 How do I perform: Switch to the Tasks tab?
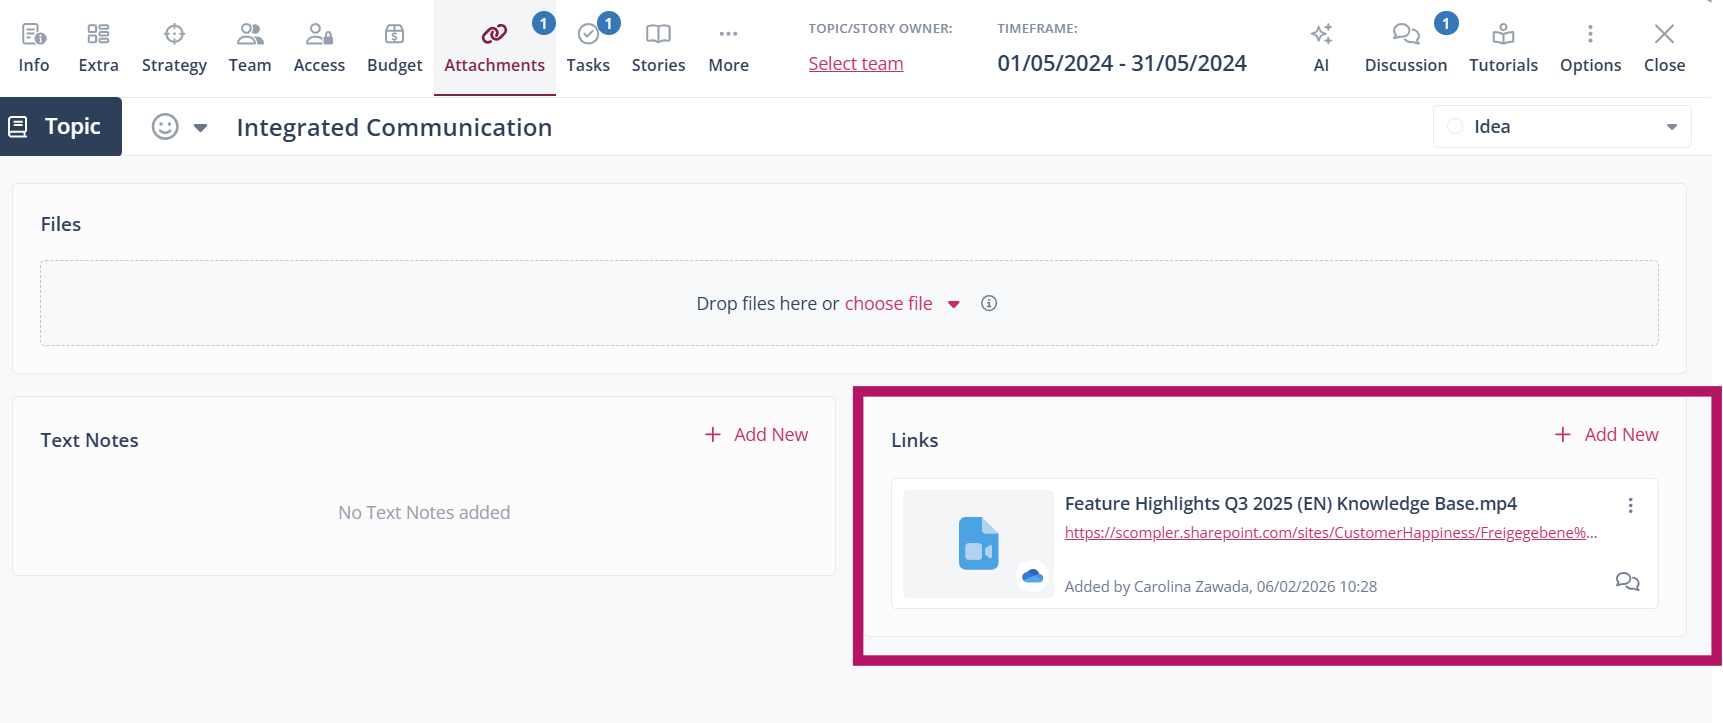(588, 48)
